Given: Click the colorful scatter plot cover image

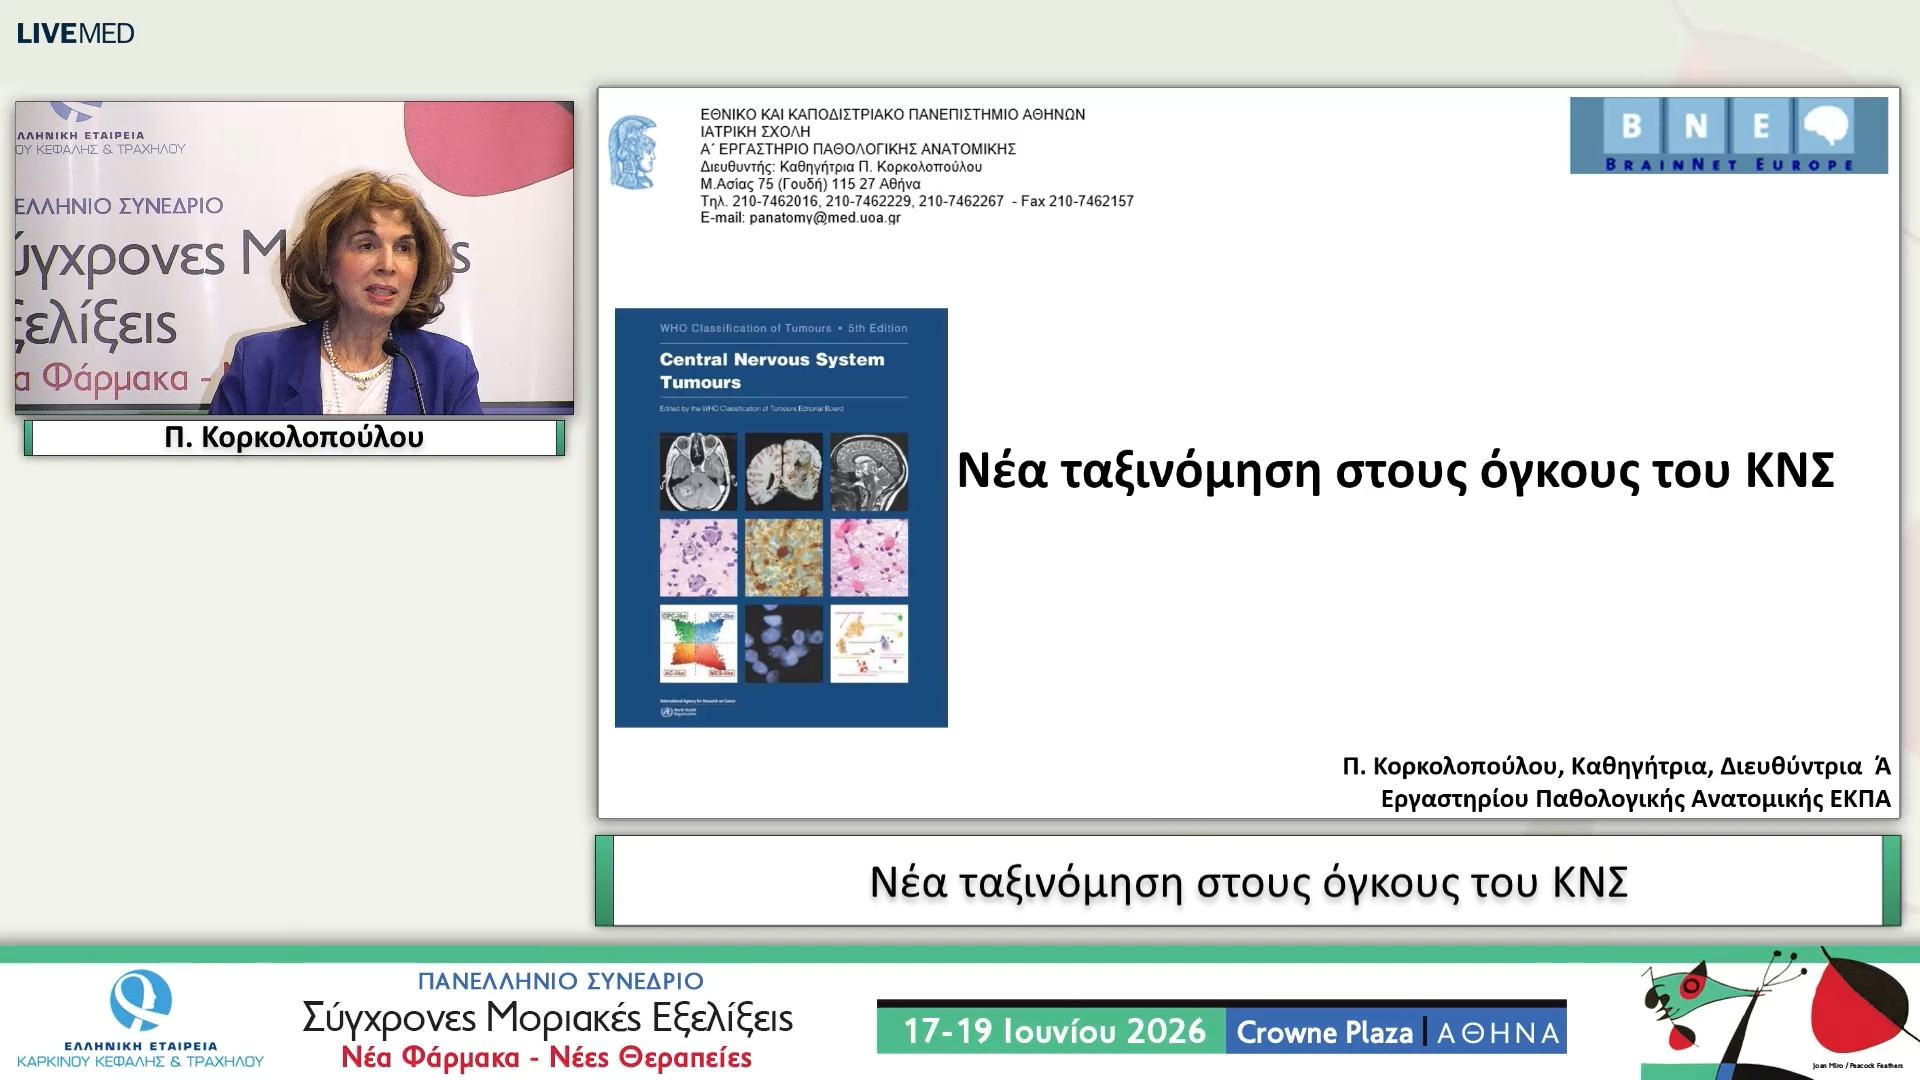Looking at the screenshot, I should click(698, 644).
